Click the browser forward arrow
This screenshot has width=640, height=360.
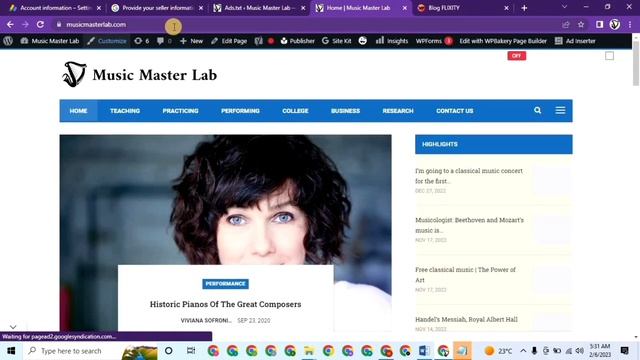tap(25, 24)
